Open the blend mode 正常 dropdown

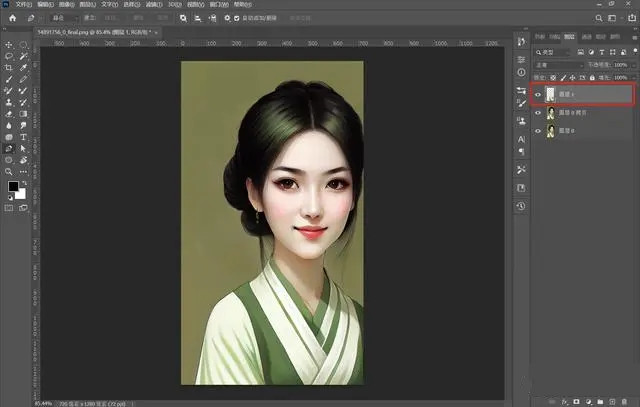(x=559, y=65)
